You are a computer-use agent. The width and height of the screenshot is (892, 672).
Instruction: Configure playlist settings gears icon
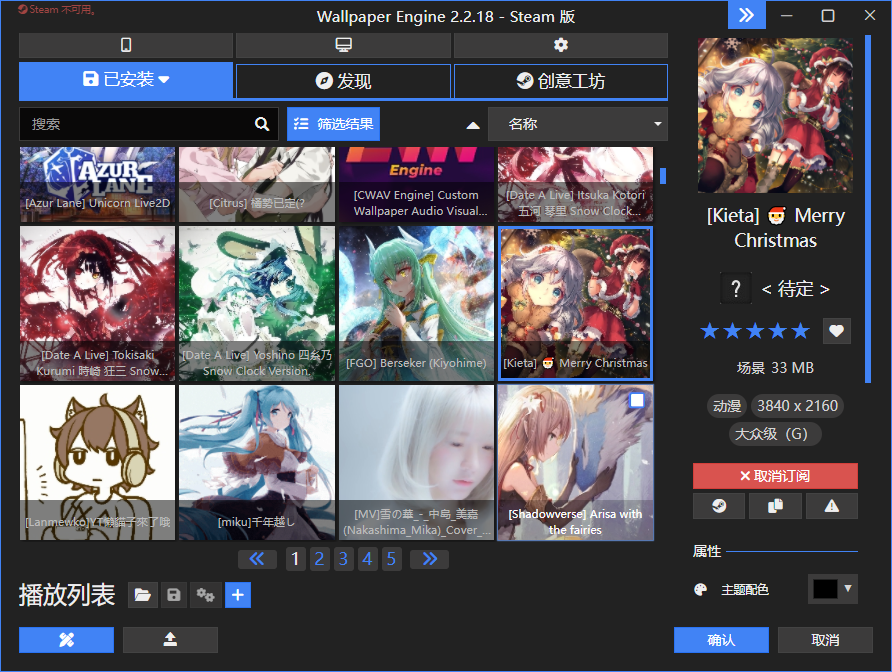click(x=205, y=595)
